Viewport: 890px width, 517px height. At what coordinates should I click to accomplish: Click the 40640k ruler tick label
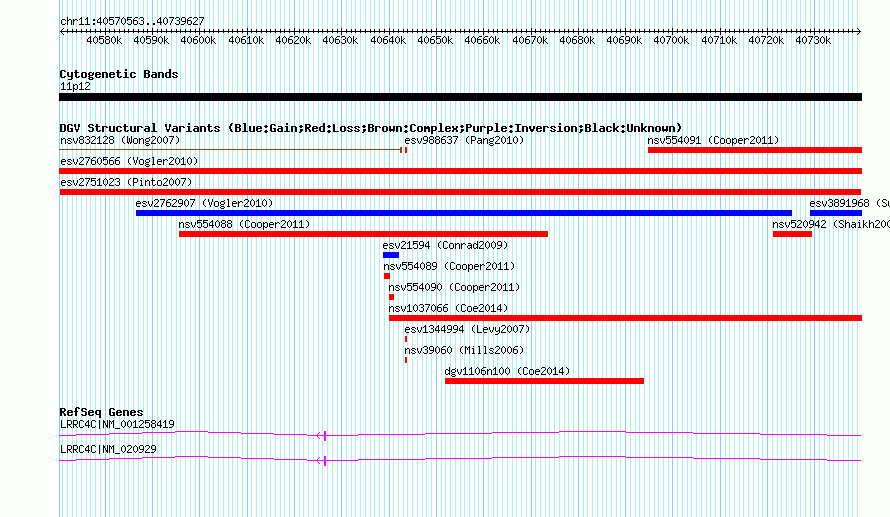coord(388,40)
